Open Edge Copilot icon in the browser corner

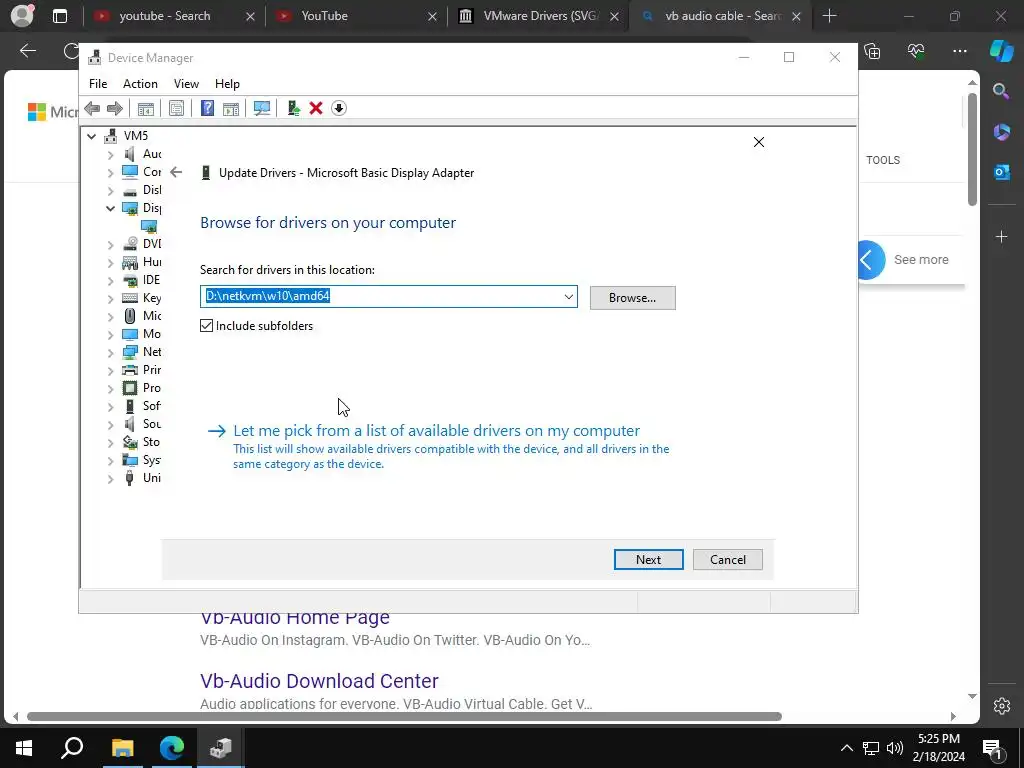[1002, 50]
